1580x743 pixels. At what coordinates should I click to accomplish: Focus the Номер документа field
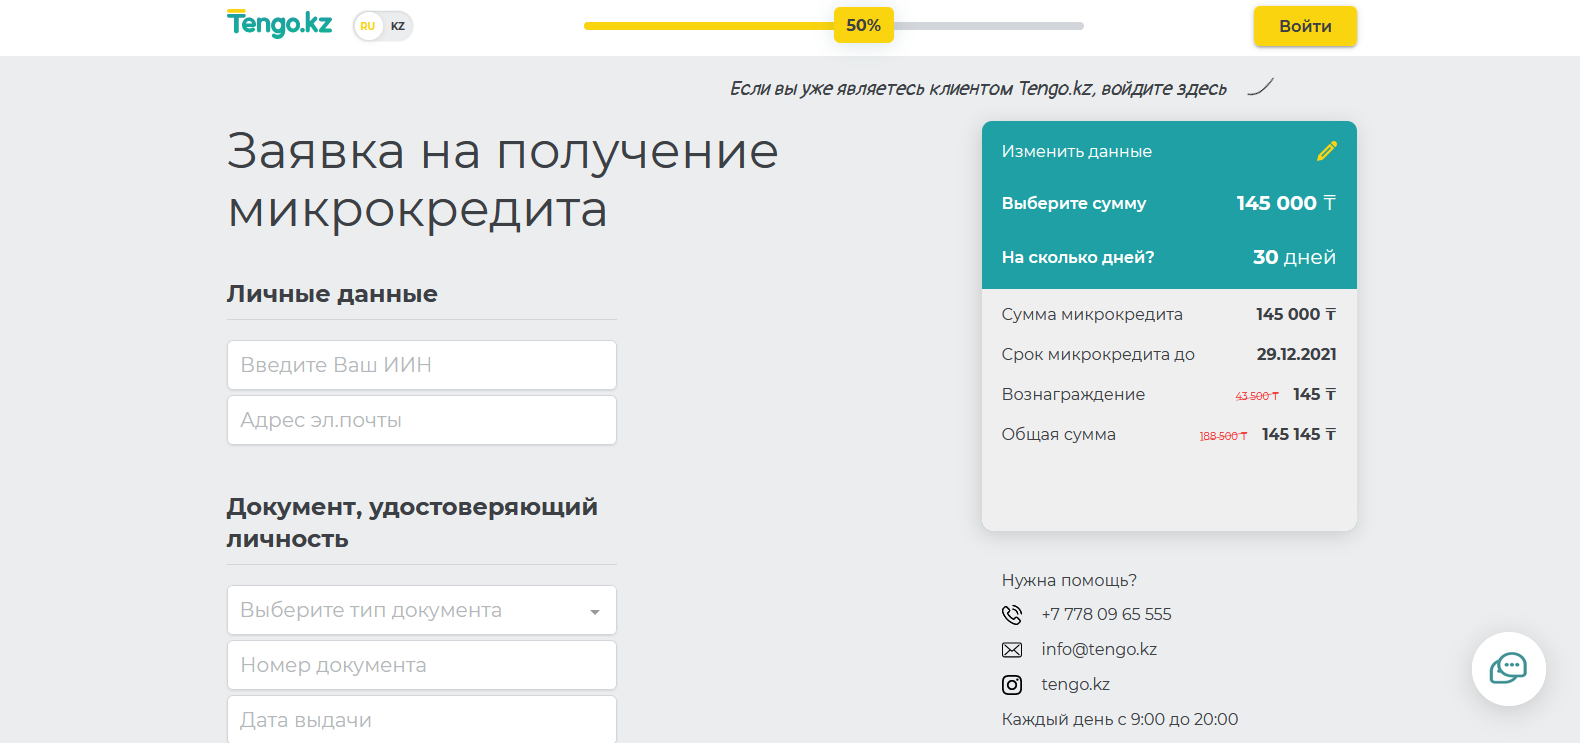422,665
